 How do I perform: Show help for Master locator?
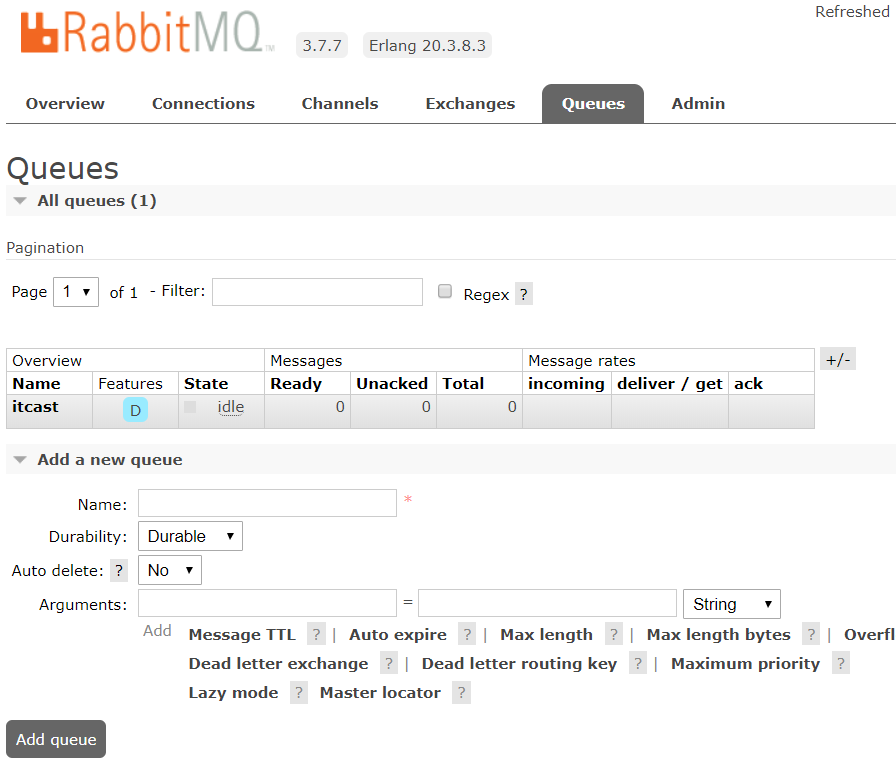[x=461, y=692]
